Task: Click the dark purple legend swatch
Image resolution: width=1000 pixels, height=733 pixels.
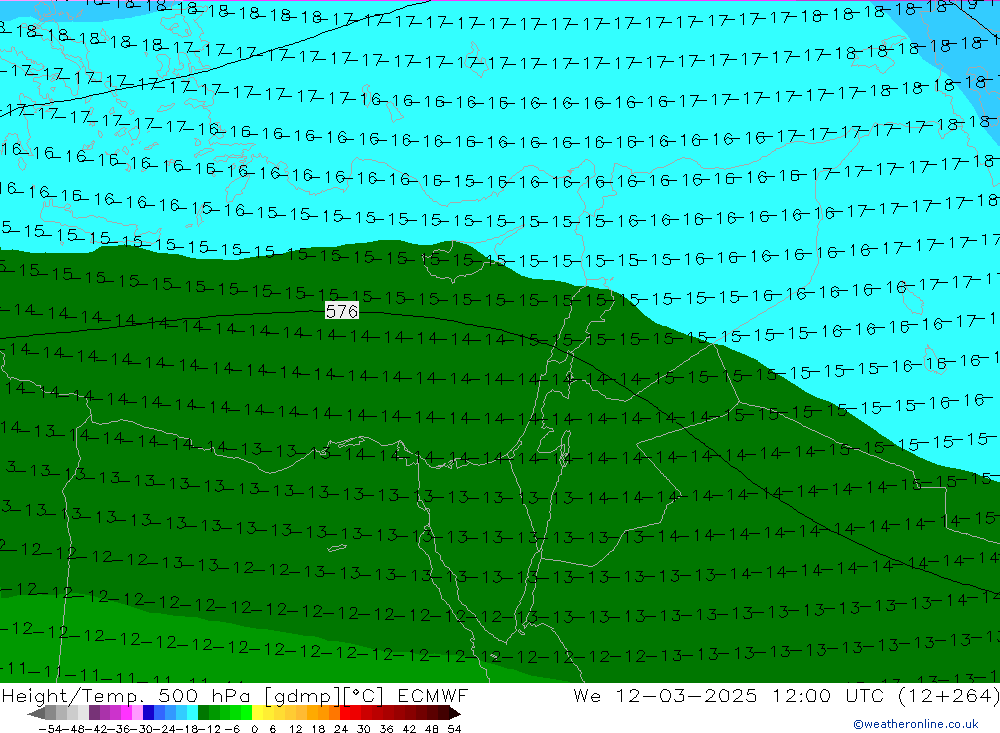Action: (94, 713)
